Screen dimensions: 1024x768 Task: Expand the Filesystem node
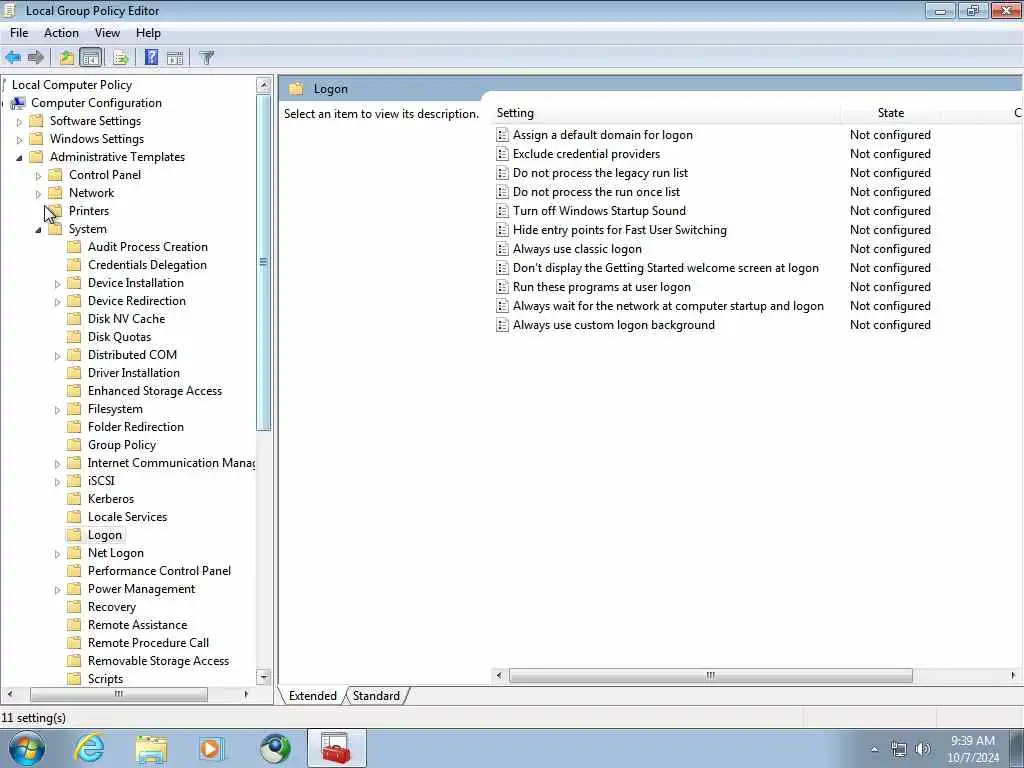click(x=57, y=410)
